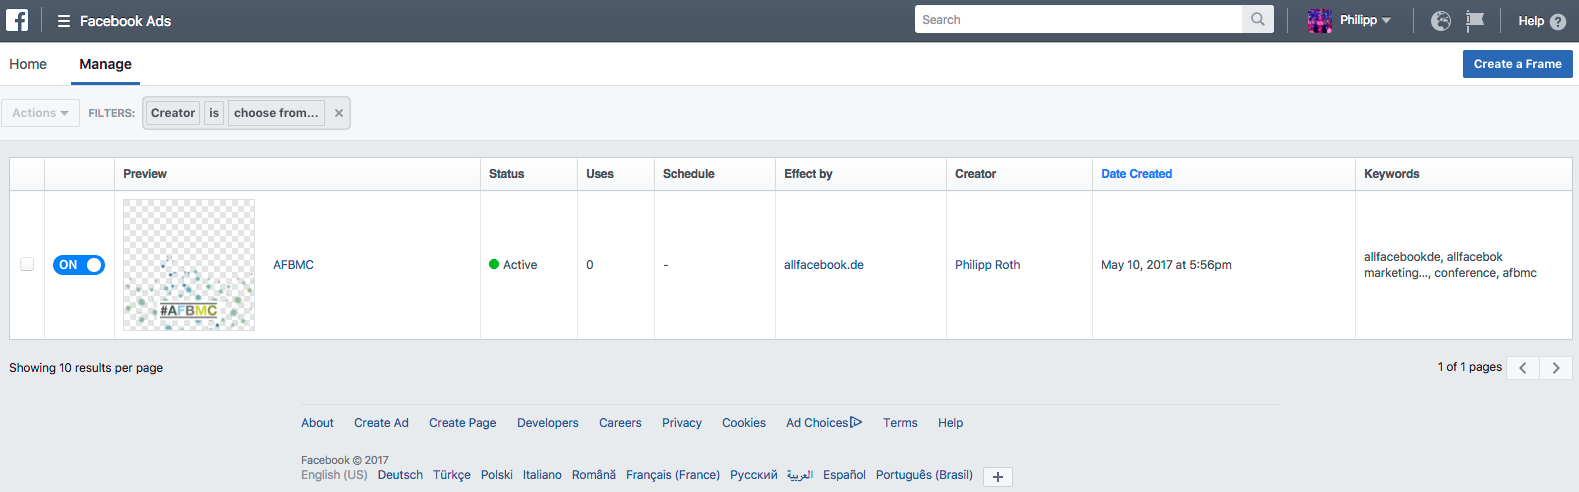Open the Help footer link
The width and height of the screenshot is (1579, 492).
coord(950,423)
